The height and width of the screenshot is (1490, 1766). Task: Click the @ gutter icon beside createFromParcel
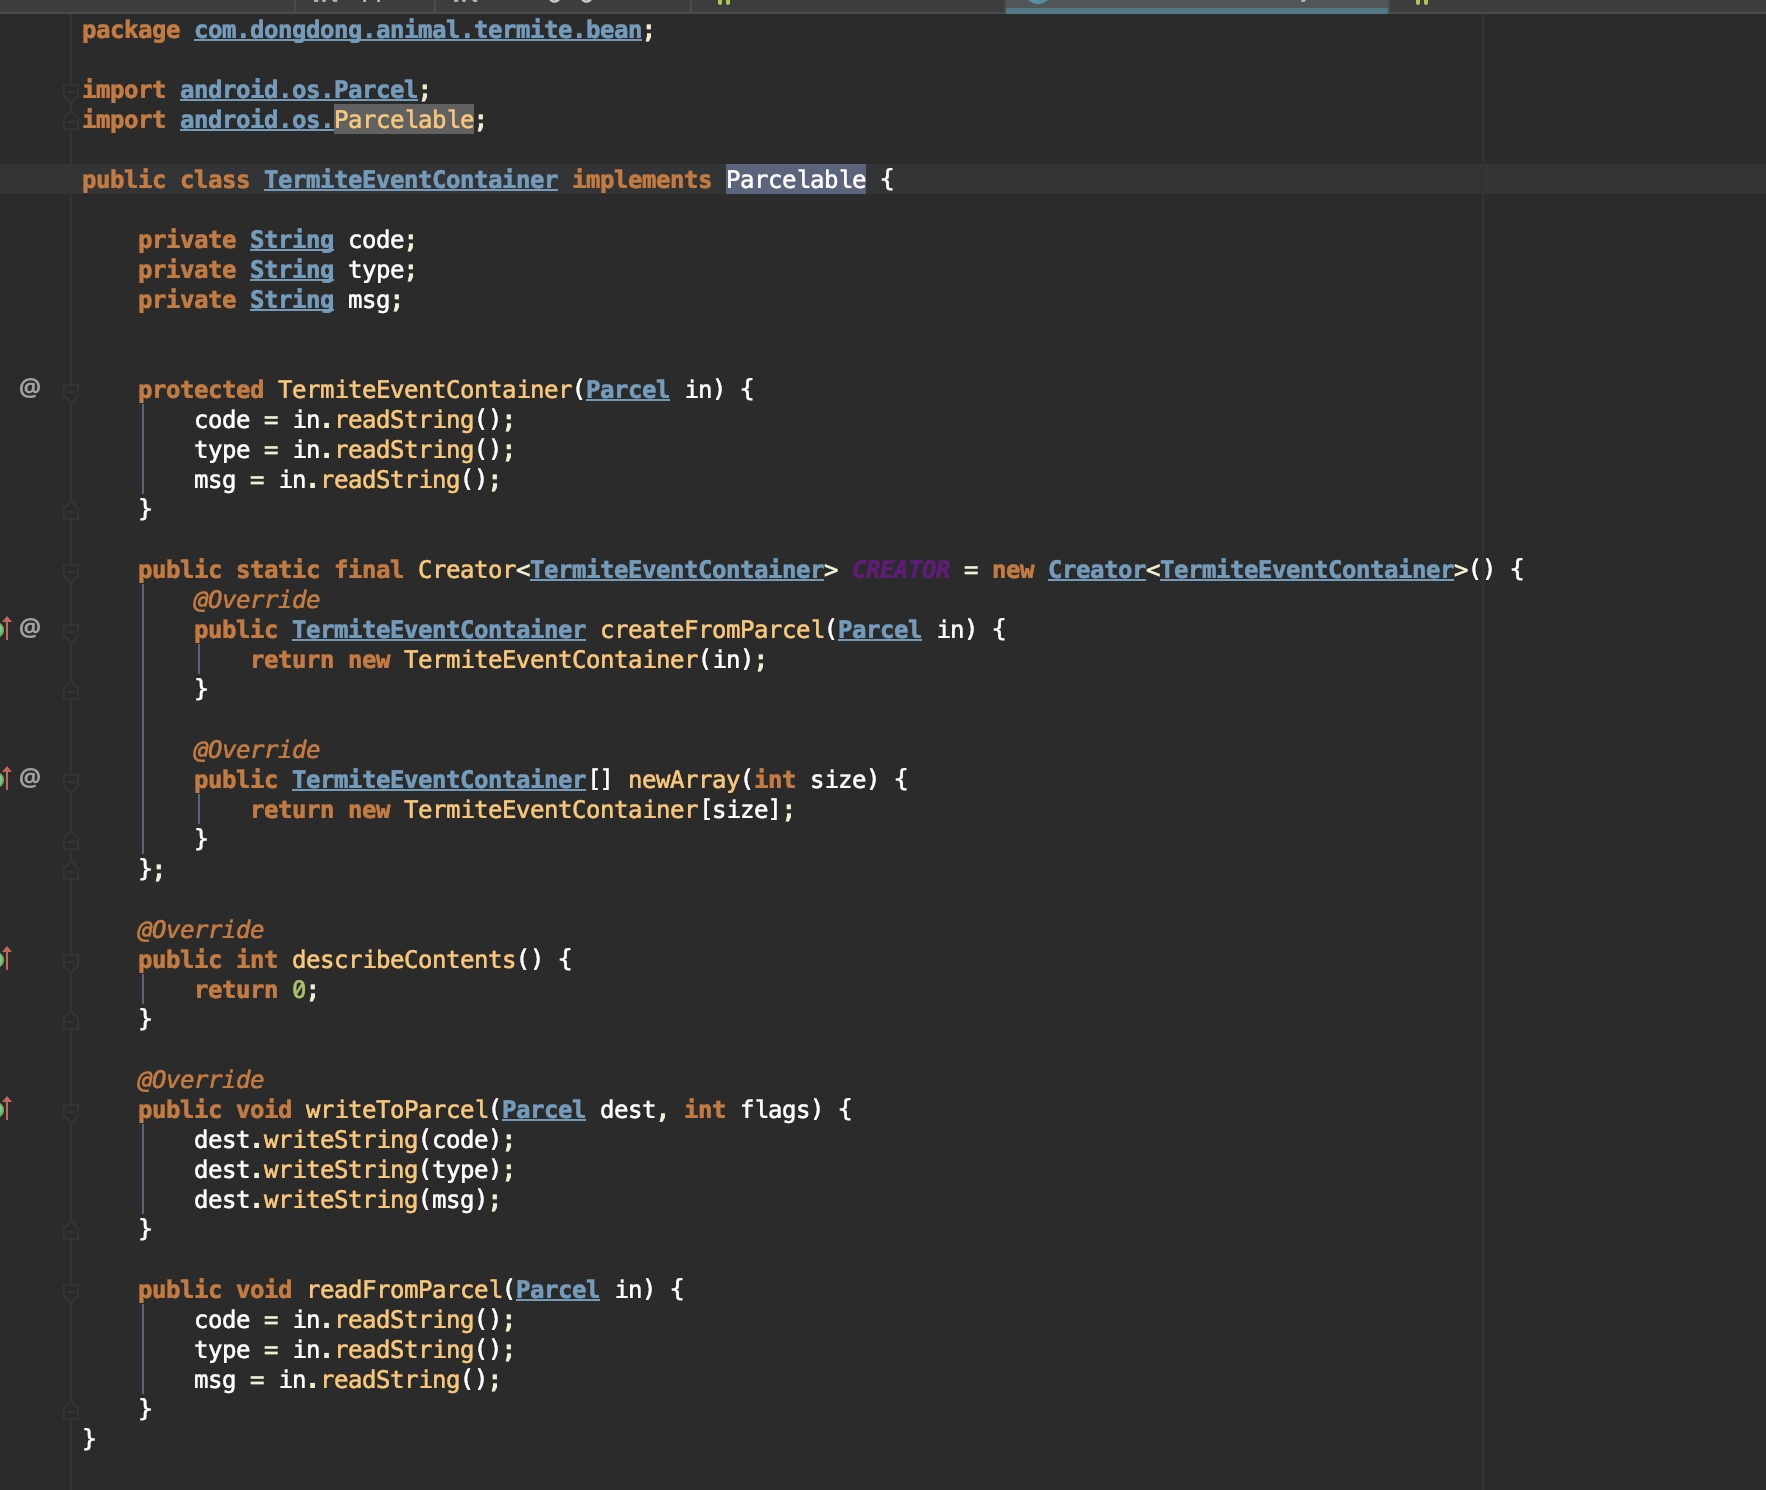pos(30,628)
